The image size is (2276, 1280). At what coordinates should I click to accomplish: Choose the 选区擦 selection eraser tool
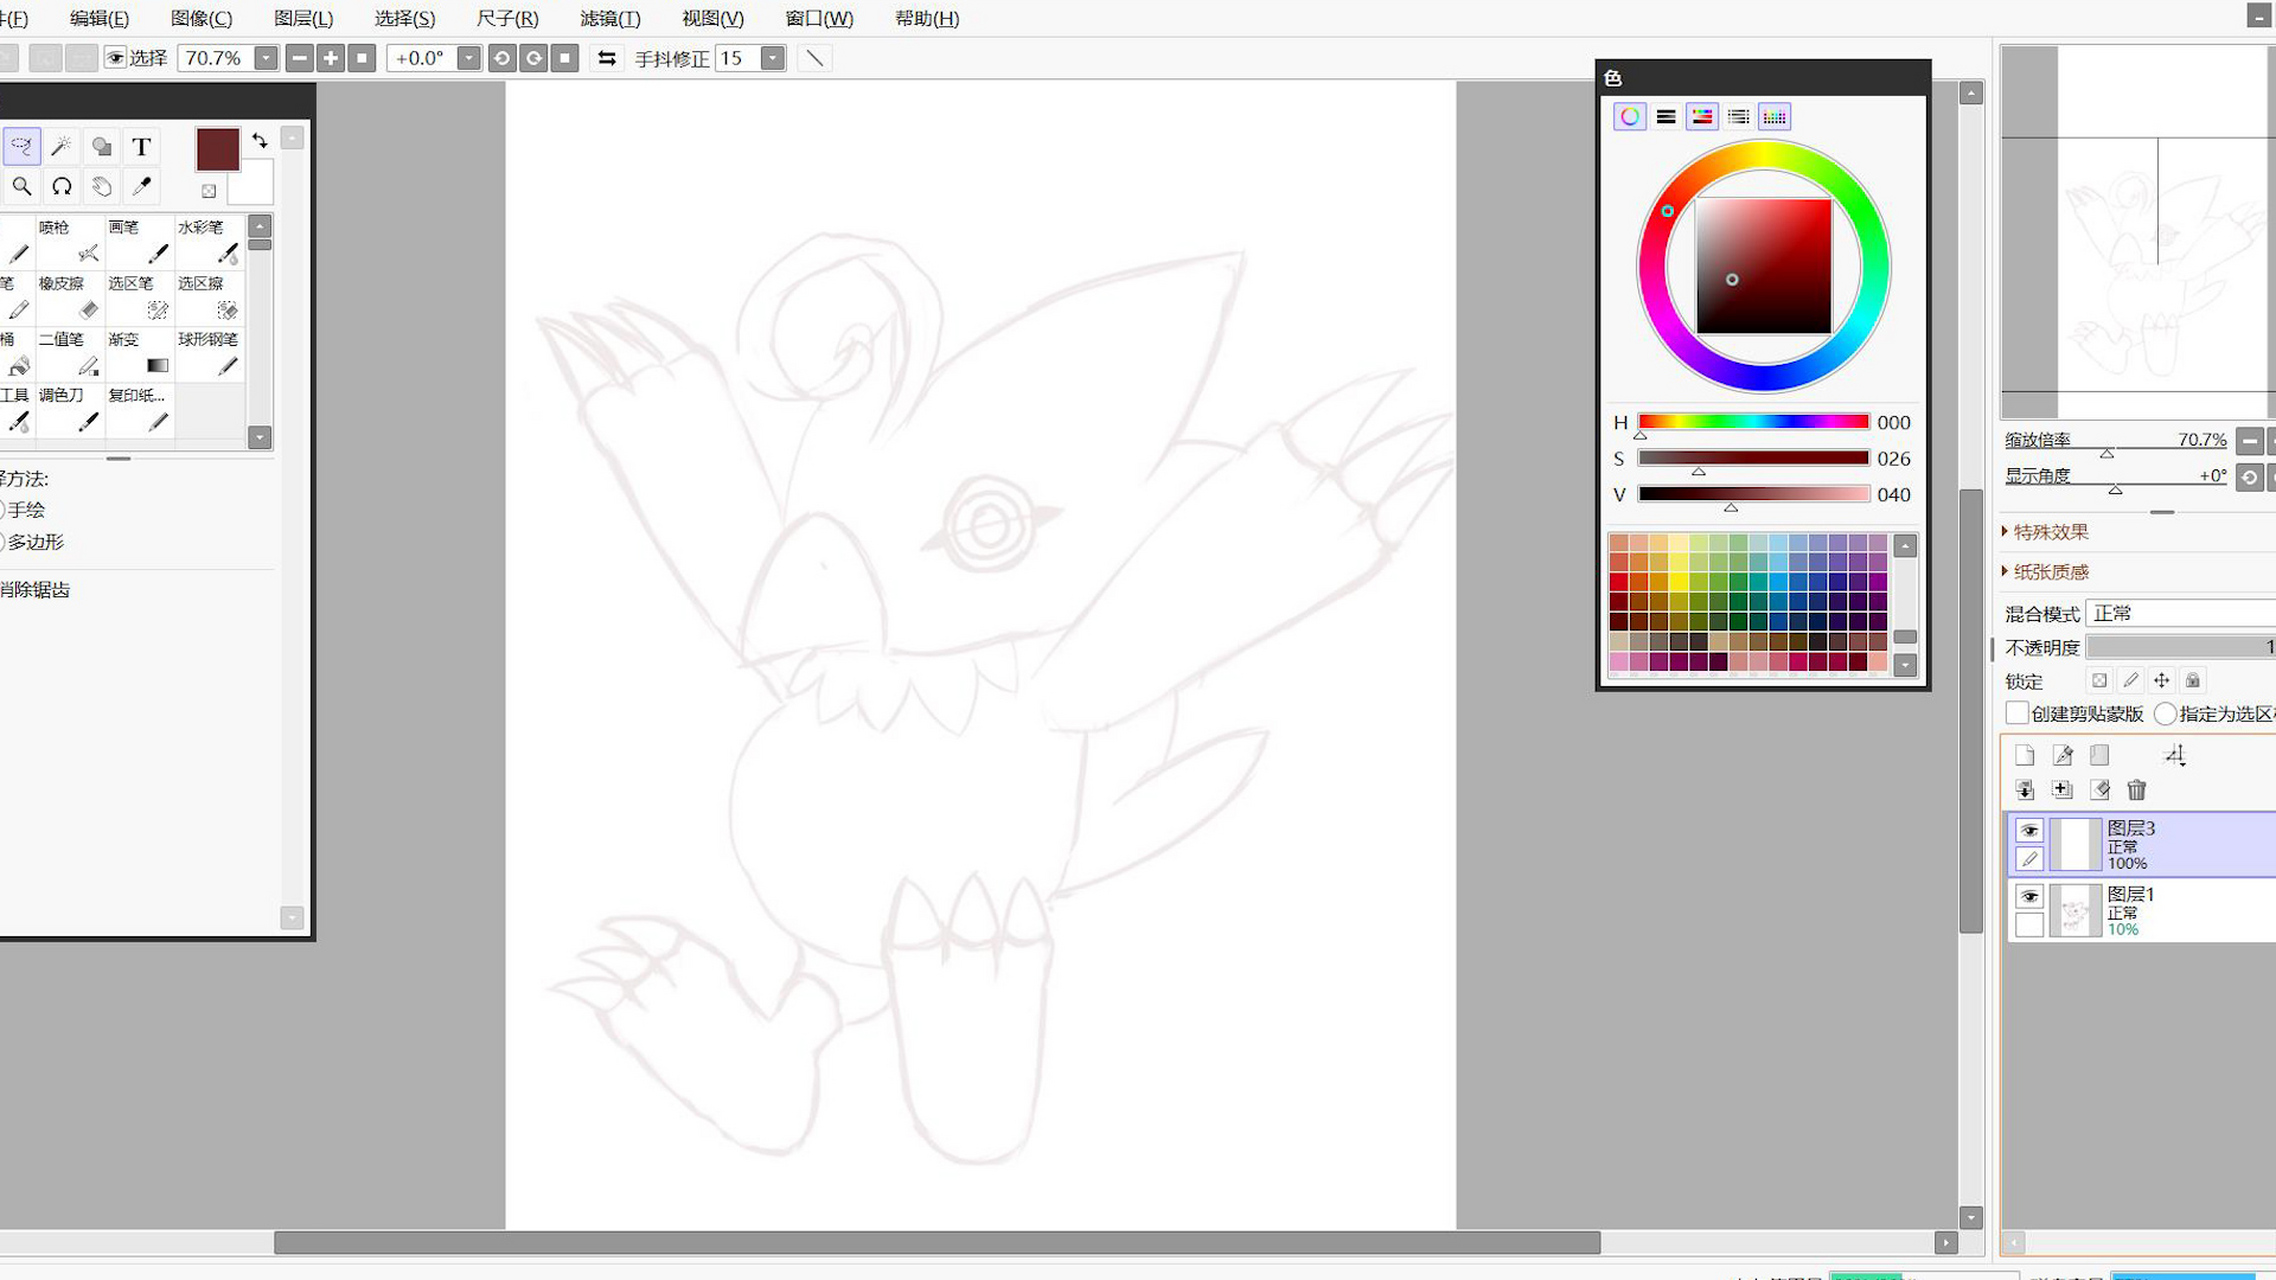pyautogui.click(x=209, y=298)
